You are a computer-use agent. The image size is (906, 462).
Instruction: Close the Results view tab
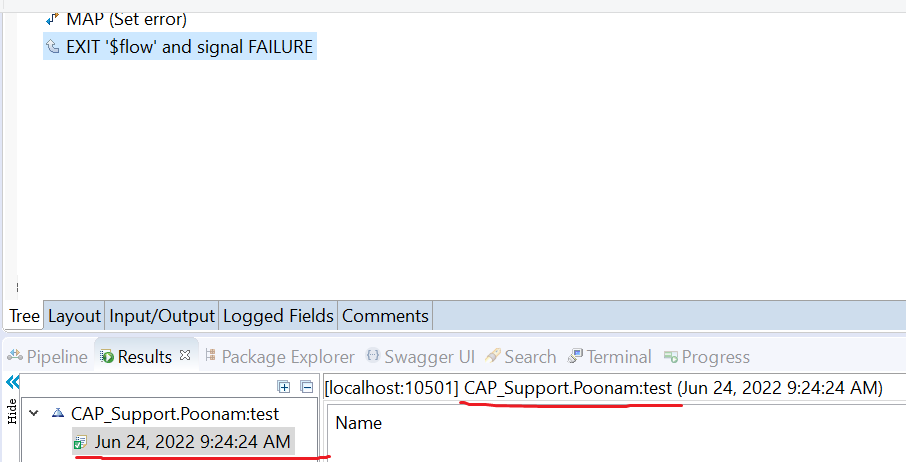[185, 356]
